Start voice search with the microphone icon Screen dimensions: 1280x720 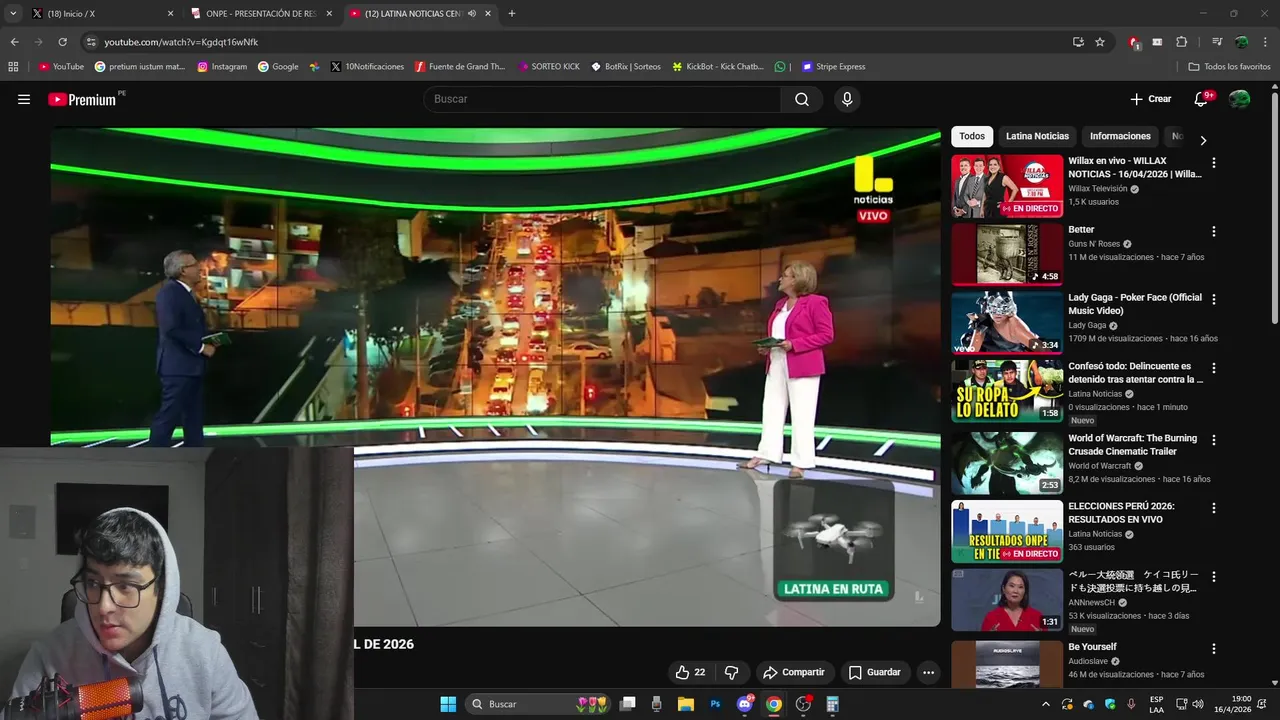[847, 99]
